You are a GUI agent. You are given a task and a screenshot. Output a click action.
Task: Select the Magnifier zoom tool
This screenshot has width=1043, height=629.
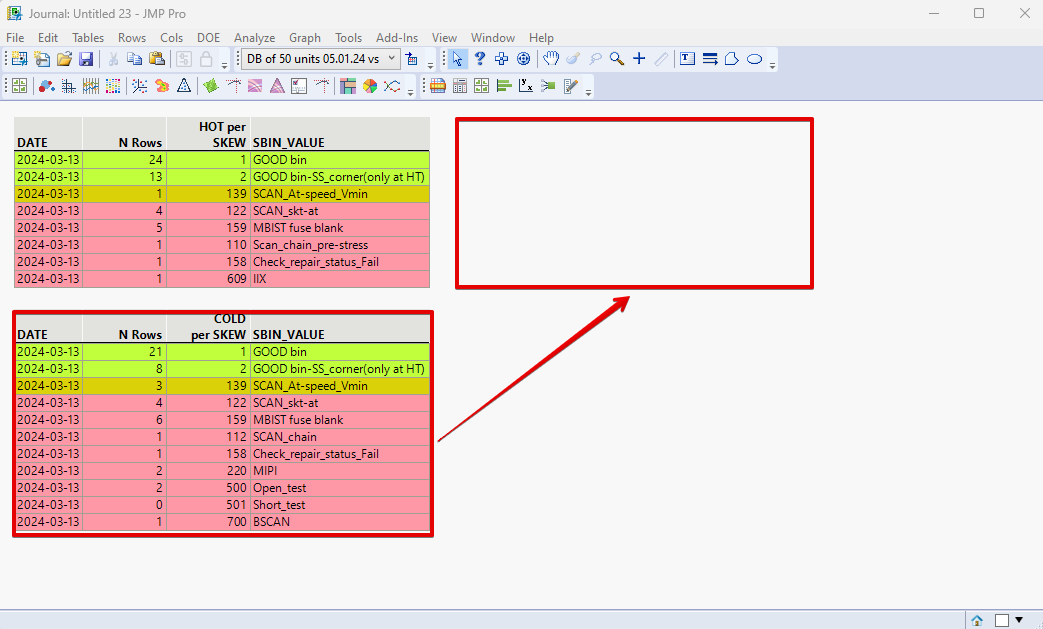pyautogui.click(x=616, y=58)
